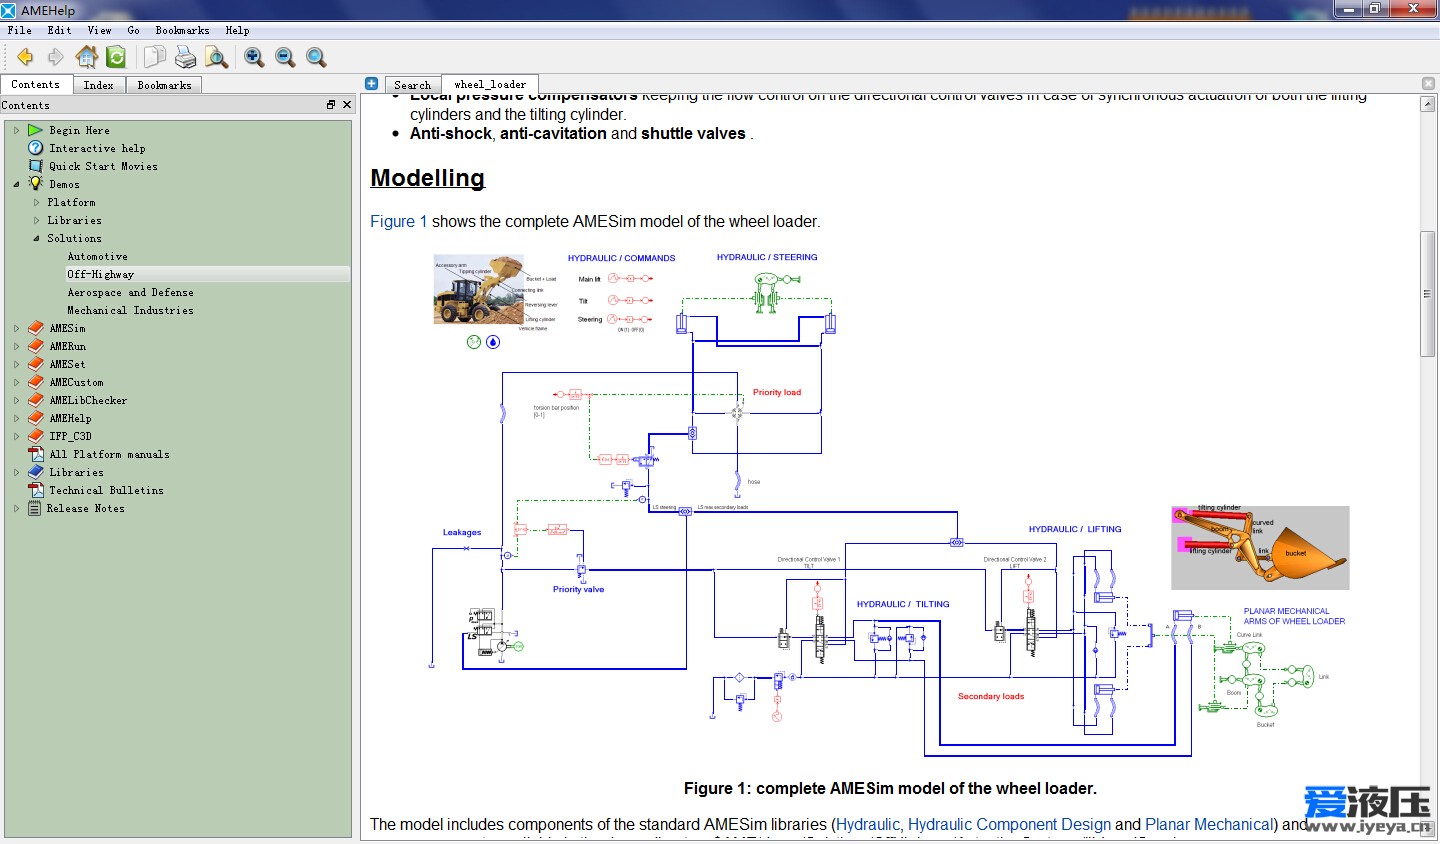Image resolution: width=1440 pixels, height=844 pixels.
Task: Expand the Platform subtree
Action: point(37,202)
